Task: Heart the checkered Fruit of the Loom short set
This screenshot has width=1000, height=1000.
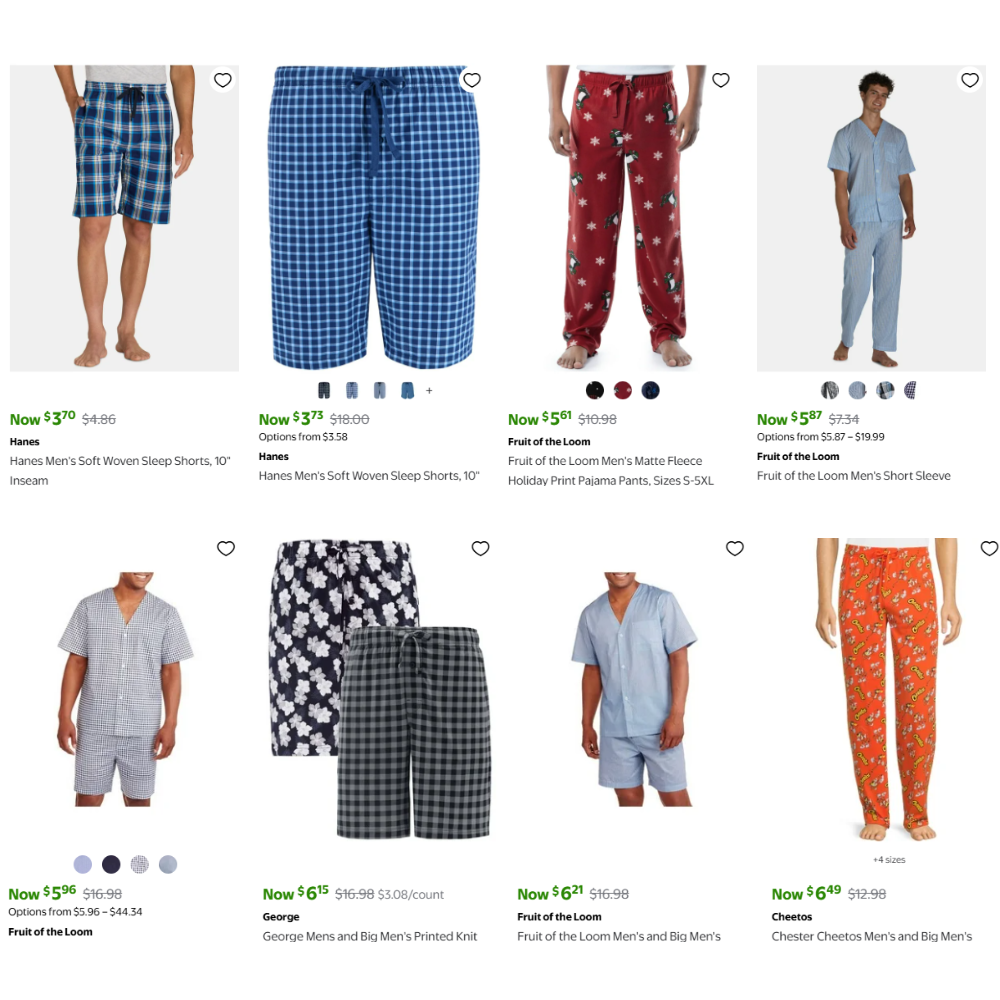Action: pyautogui.click(x=226, y=548)
